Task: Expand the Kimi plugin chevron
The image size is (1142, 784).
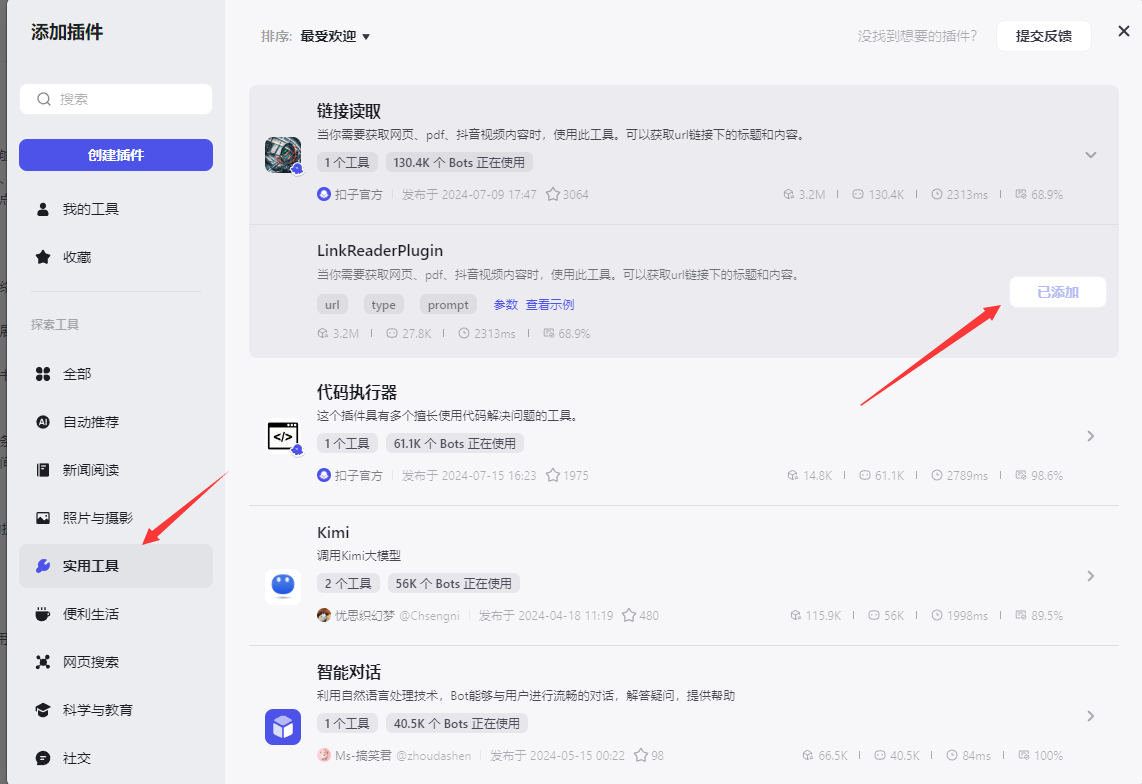Action: [x=1090, y=576]
